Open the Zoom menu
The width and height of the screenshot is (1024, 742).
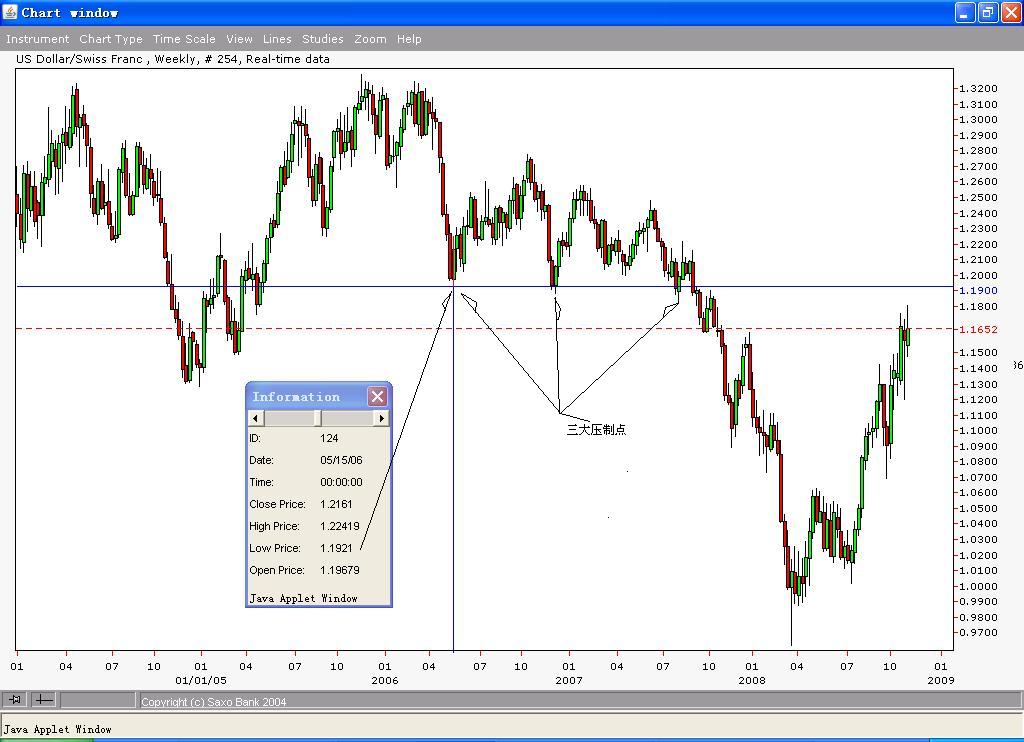point(370,39)
